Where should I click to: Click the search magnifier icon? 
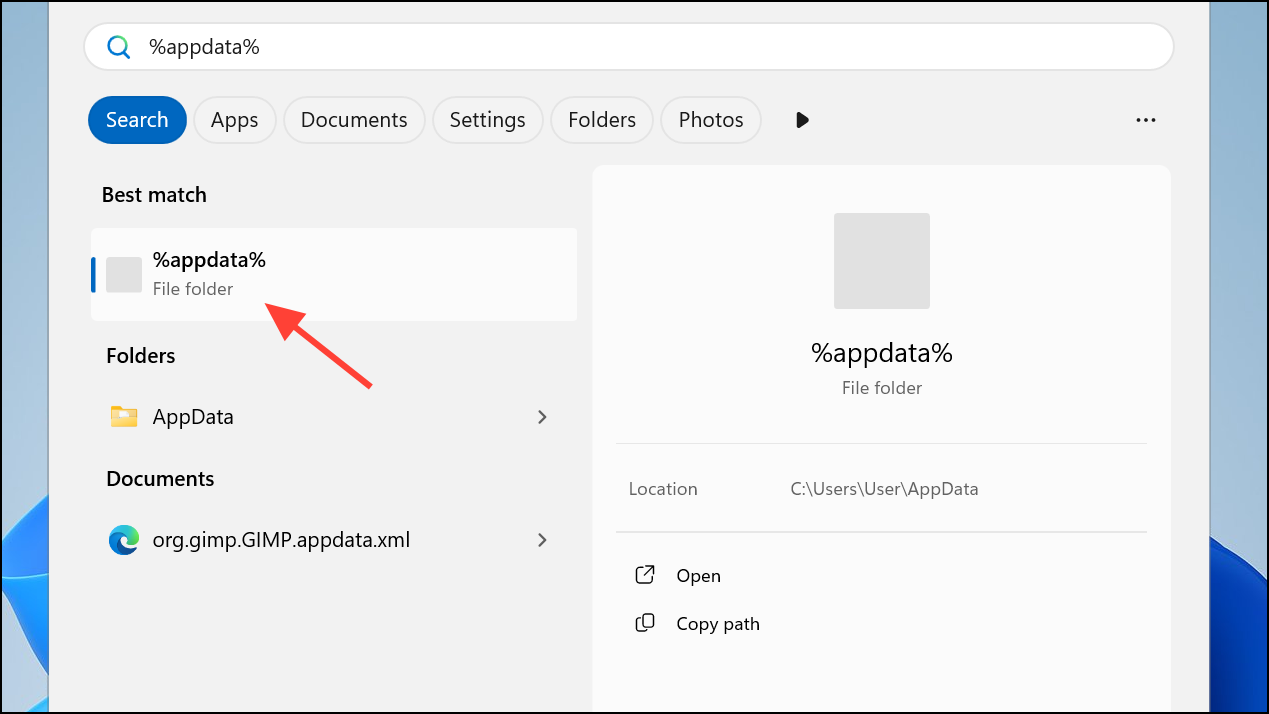119,47
